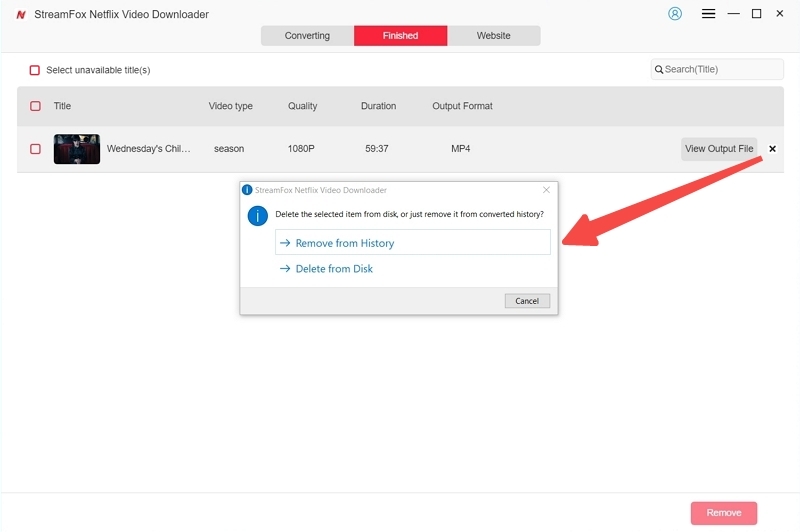Close the delete confirmation dialog
The height and width of the screenshot is (532, 800).
546,189
